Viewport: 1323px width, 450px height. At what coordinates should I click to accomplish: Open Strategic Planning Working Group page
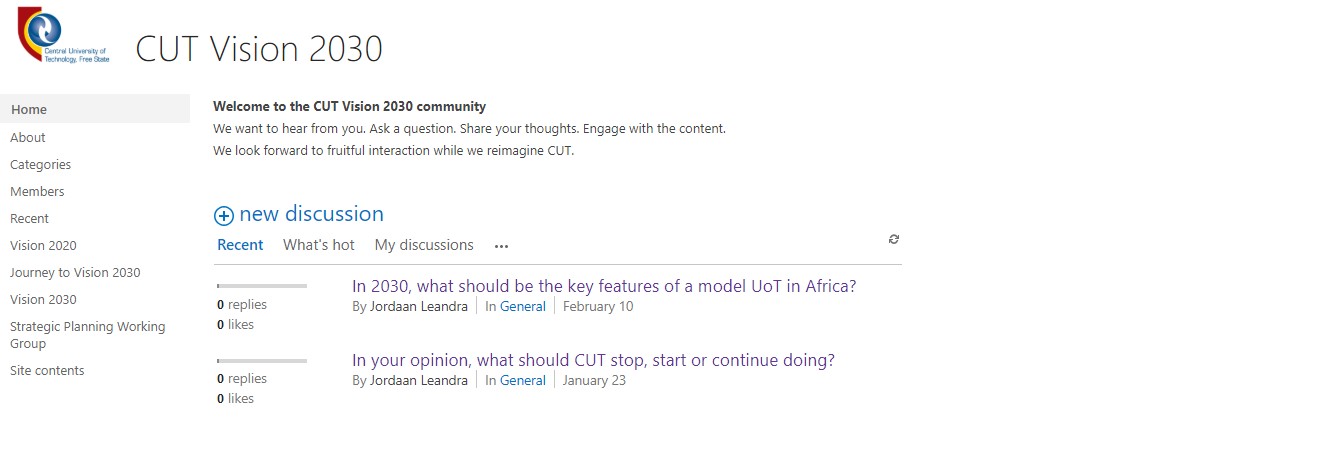87,335
